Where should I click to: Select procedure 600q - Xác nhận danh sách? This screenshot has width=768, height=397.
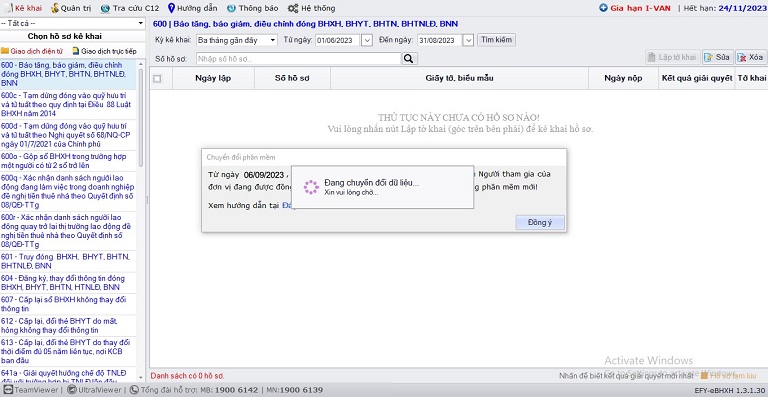tap(68, 191)
